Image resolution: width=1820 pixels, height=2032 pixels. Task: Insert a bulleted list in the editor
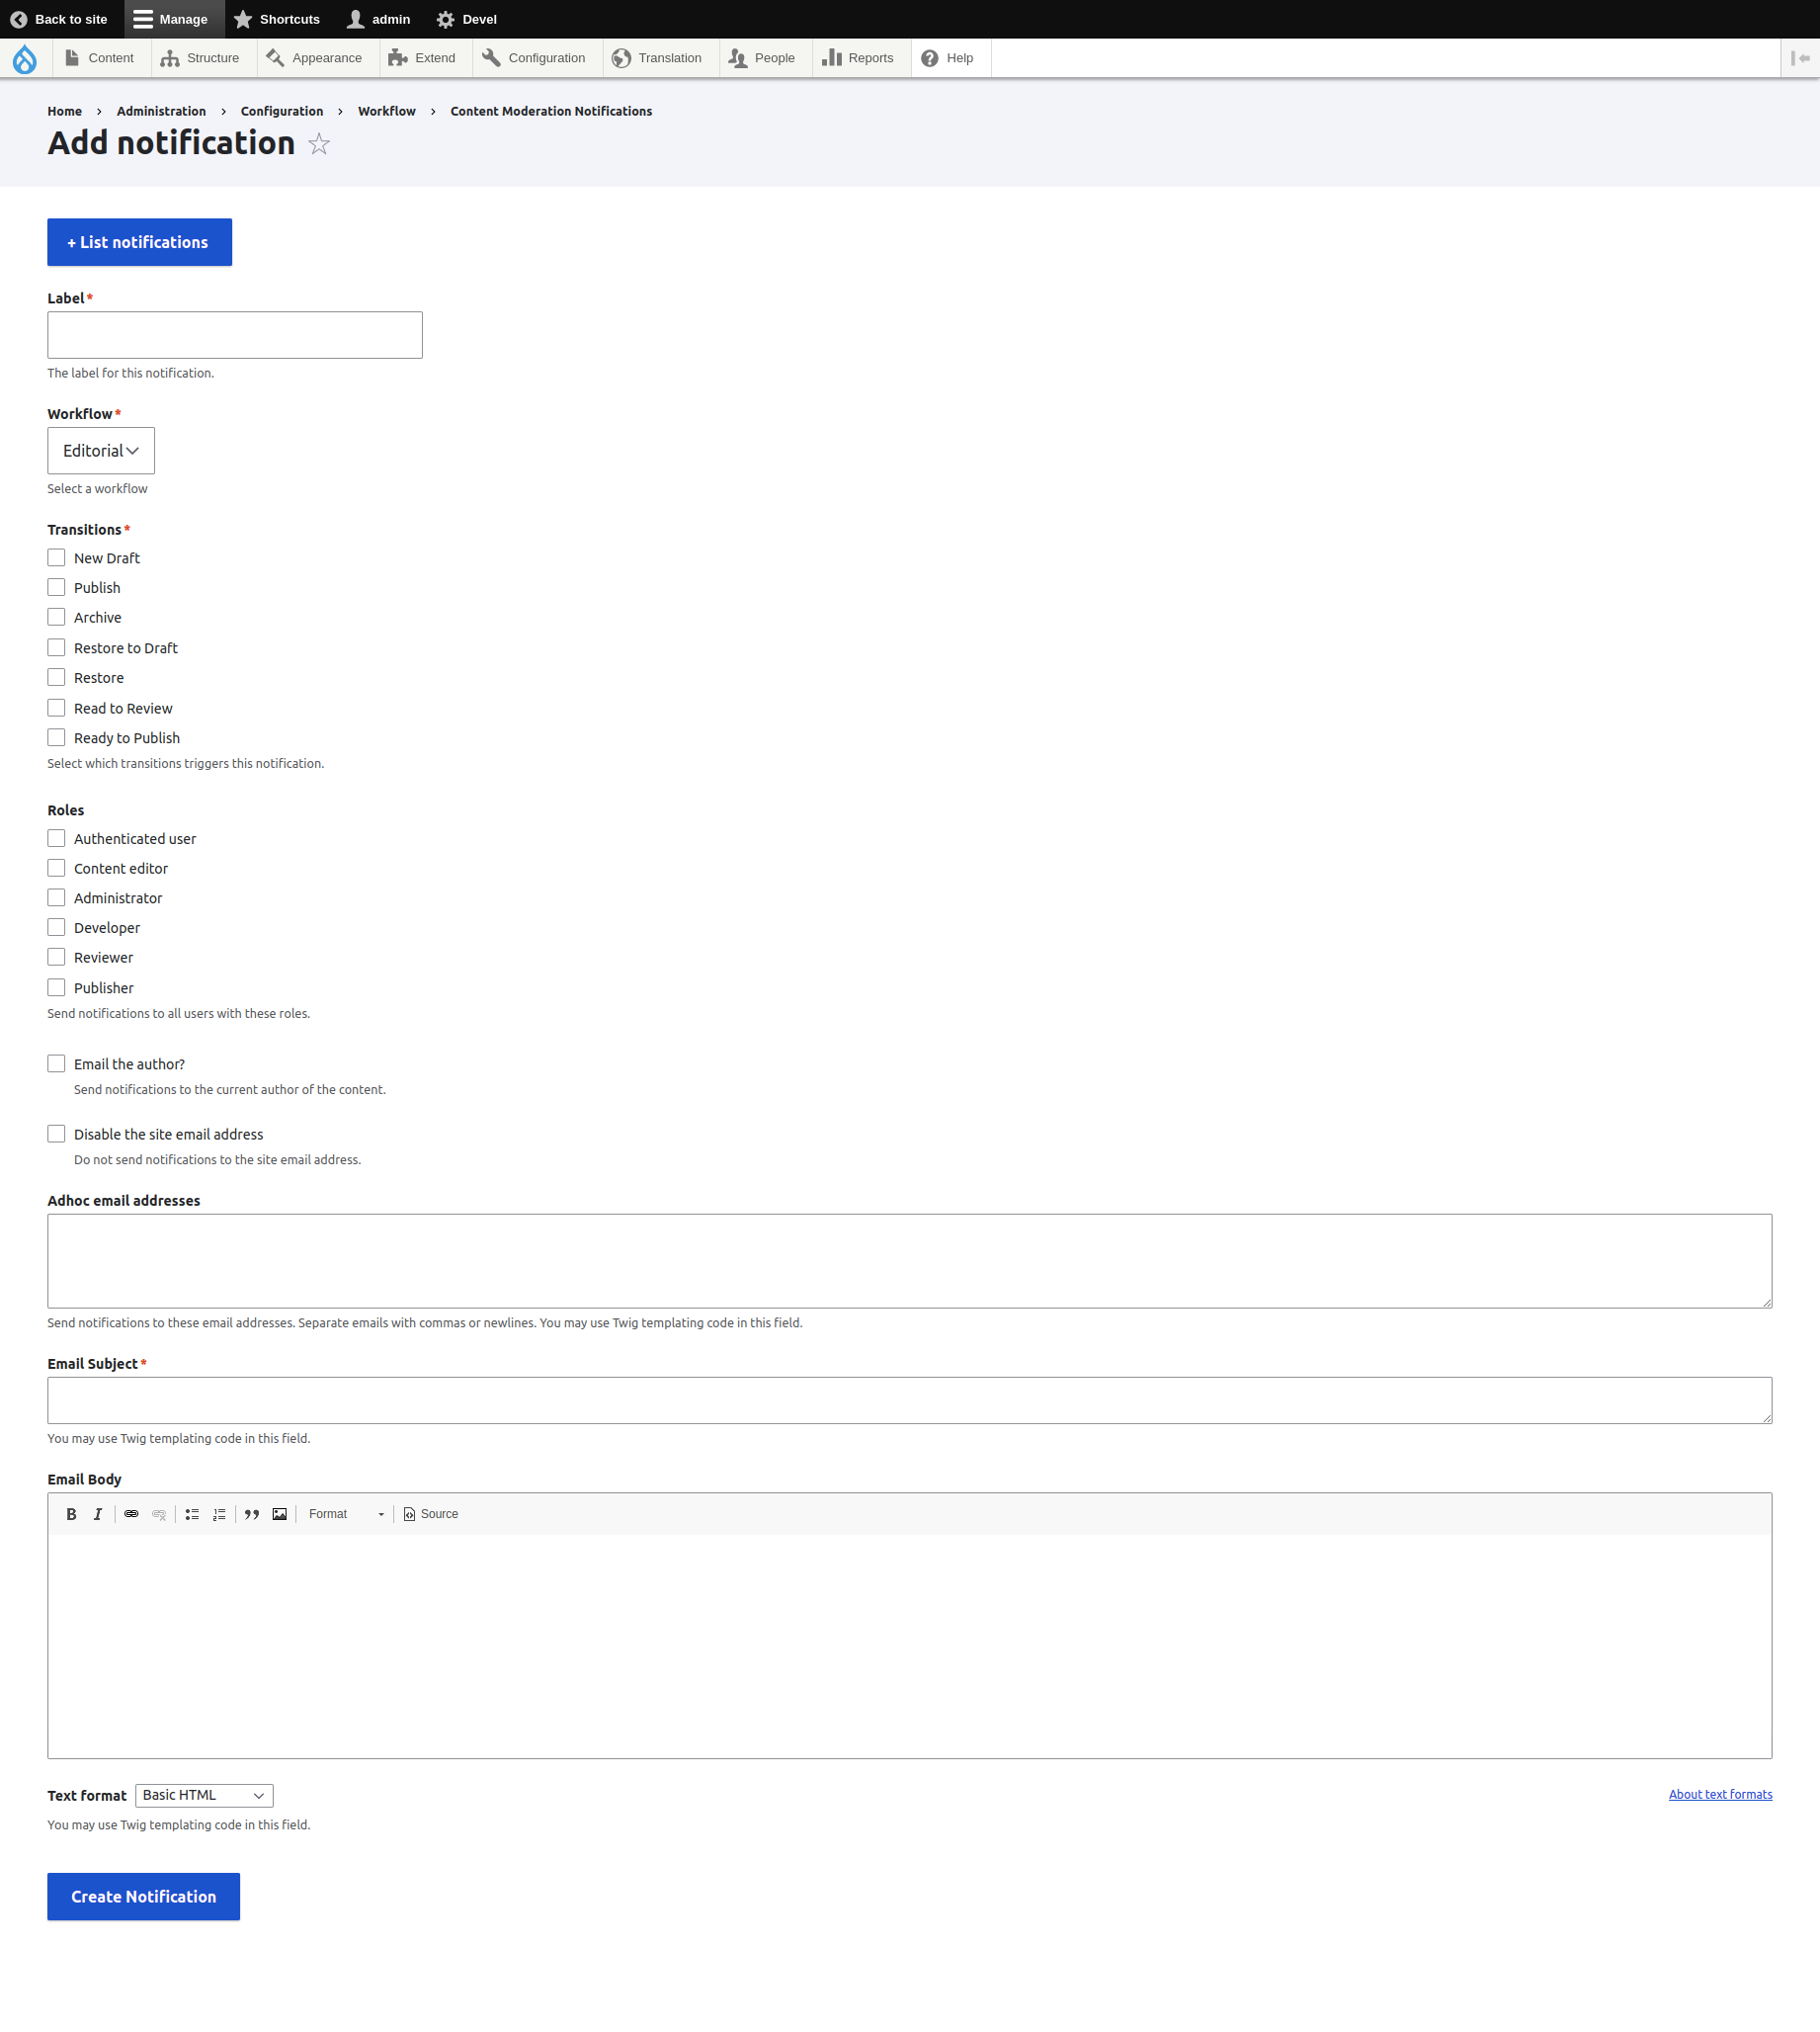[x=191, y=1513]
